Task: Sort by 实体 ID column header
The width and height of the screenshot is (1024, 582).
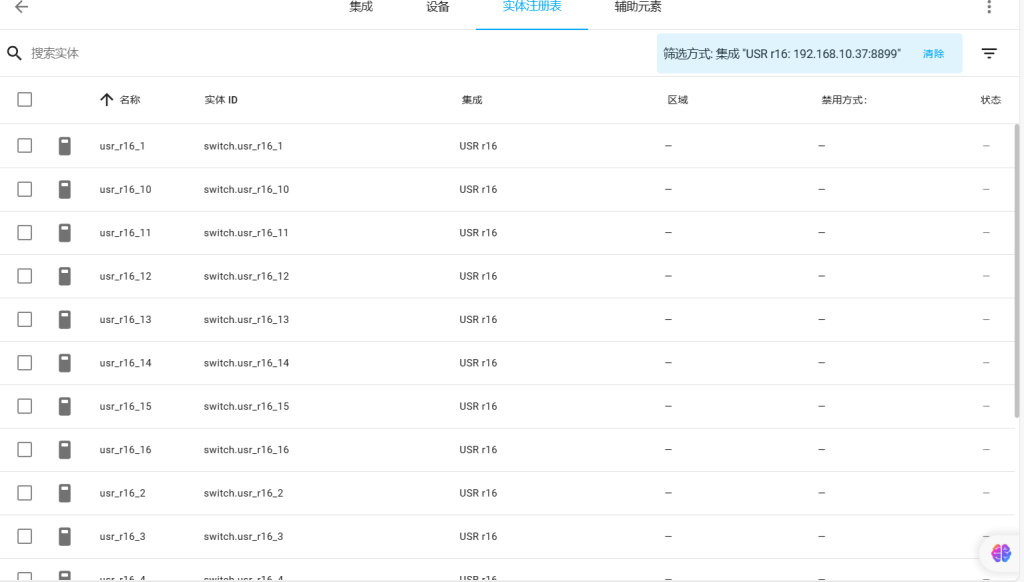Action: (221, 100)
